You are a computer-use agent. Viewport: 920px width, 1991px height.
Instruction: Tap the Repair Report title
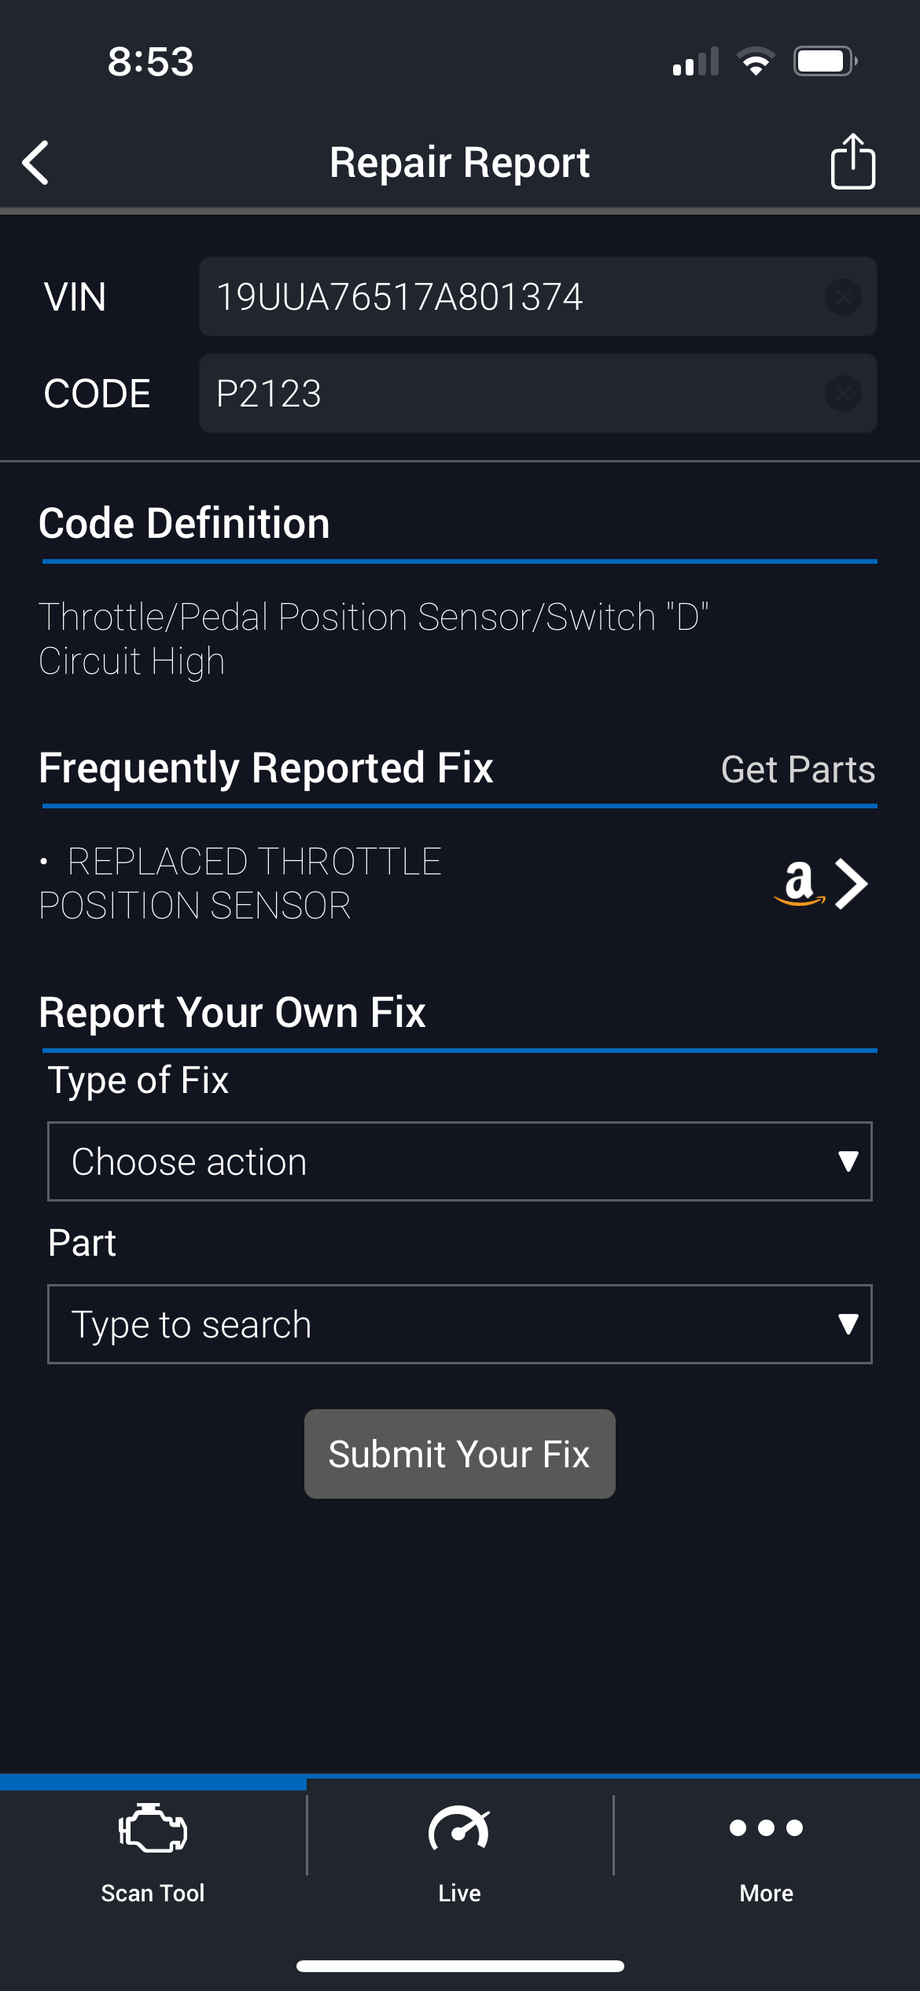[x=460, y=163]
